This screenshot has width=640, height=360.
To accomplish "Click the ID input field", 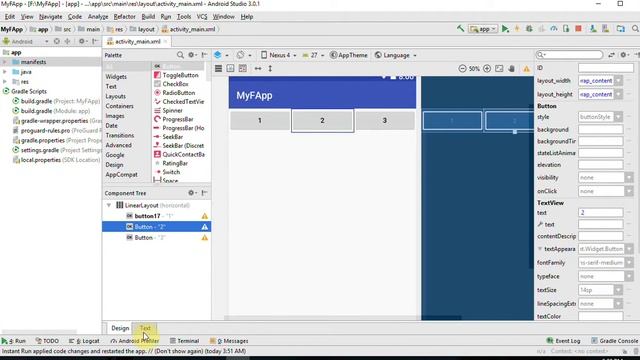I will (606, 68).
